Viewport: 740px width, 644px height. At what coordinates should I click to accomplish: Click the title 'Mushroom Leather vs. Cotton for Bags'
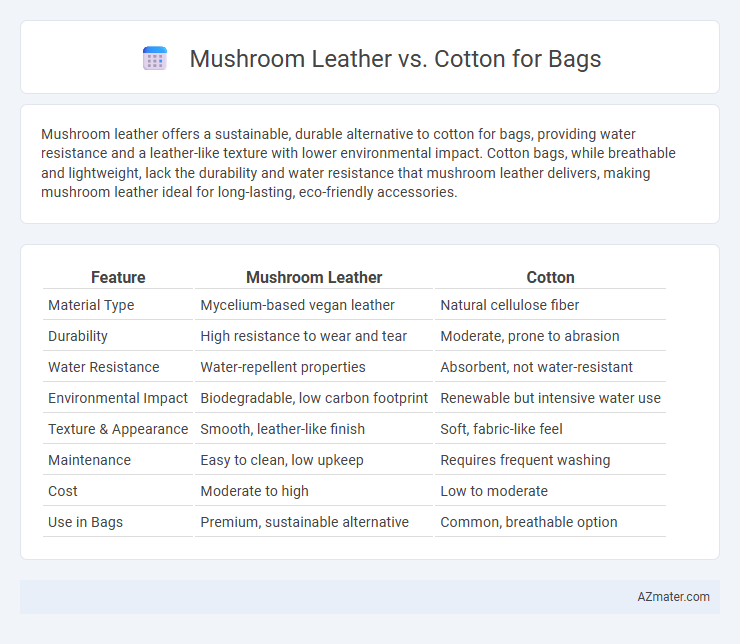point(395,59)
